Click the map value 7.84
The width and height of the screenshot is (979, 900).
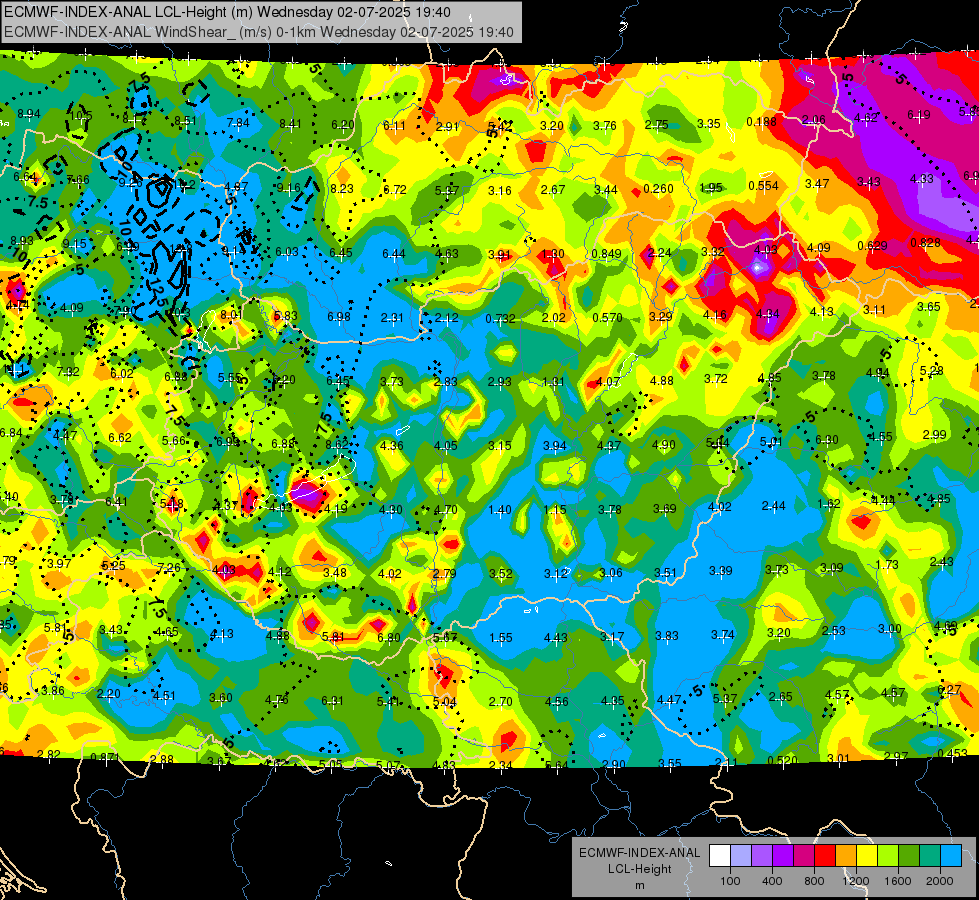tap(238, 122)
